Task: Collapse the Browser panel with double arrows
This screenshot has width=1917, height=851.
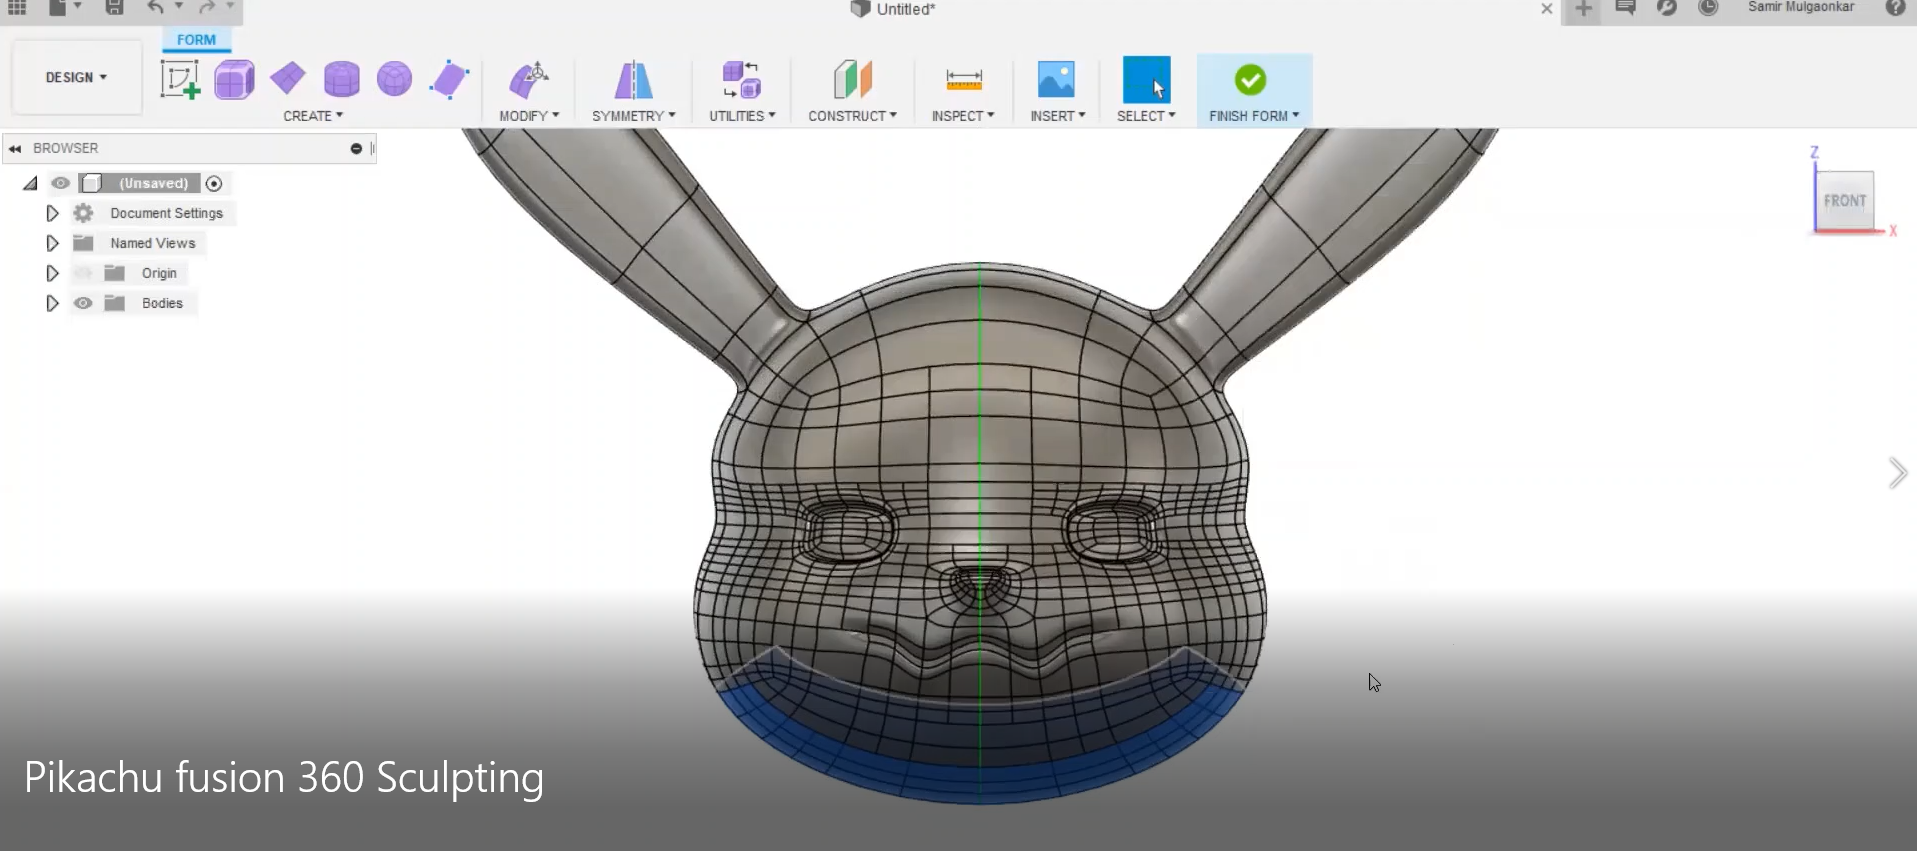Action: point(15,148)
